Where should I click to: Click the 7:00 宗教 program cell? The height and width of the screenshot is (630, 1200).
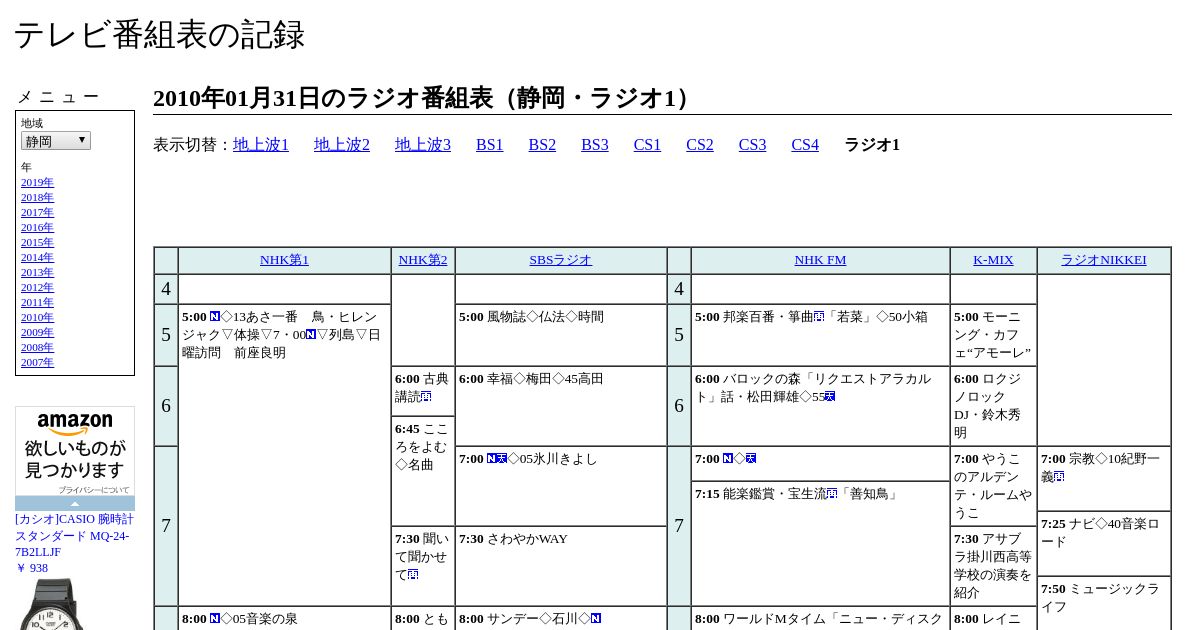point(1104,478)
